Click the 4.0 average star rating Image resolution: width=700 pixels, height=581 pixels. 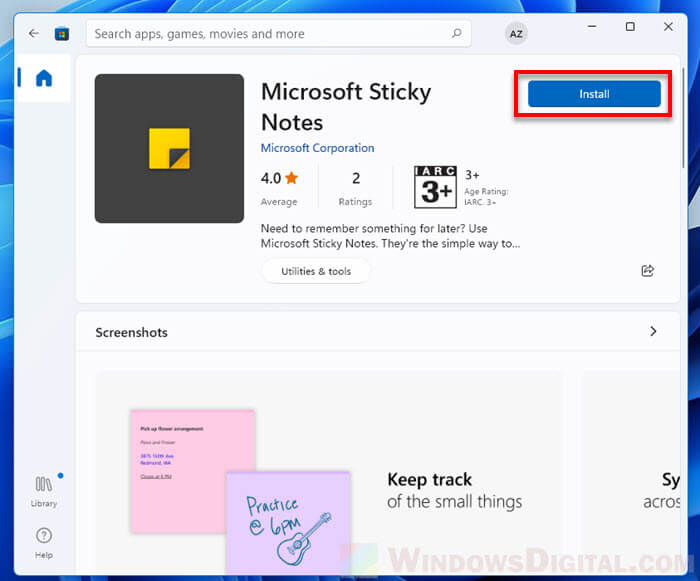279,188
